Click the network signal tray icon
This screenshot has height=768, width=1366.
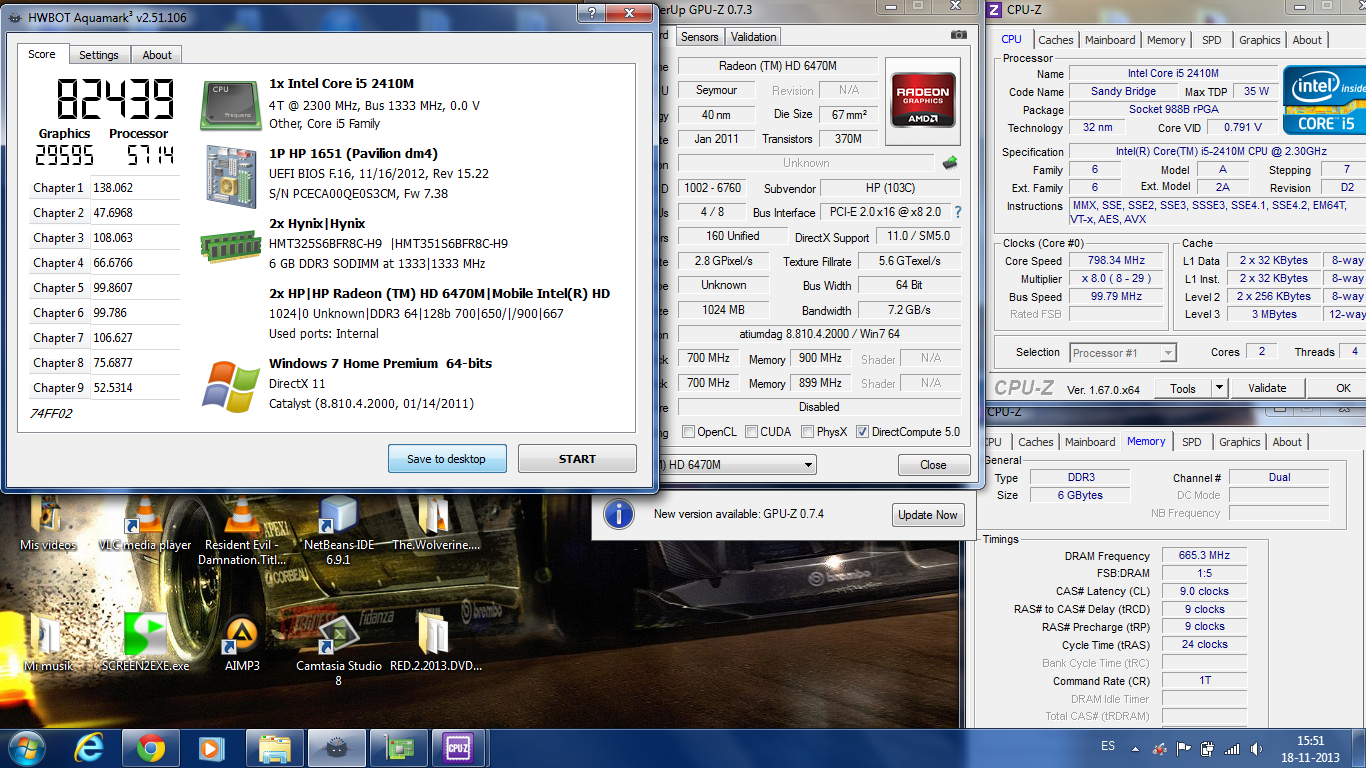pos(1232,748)
